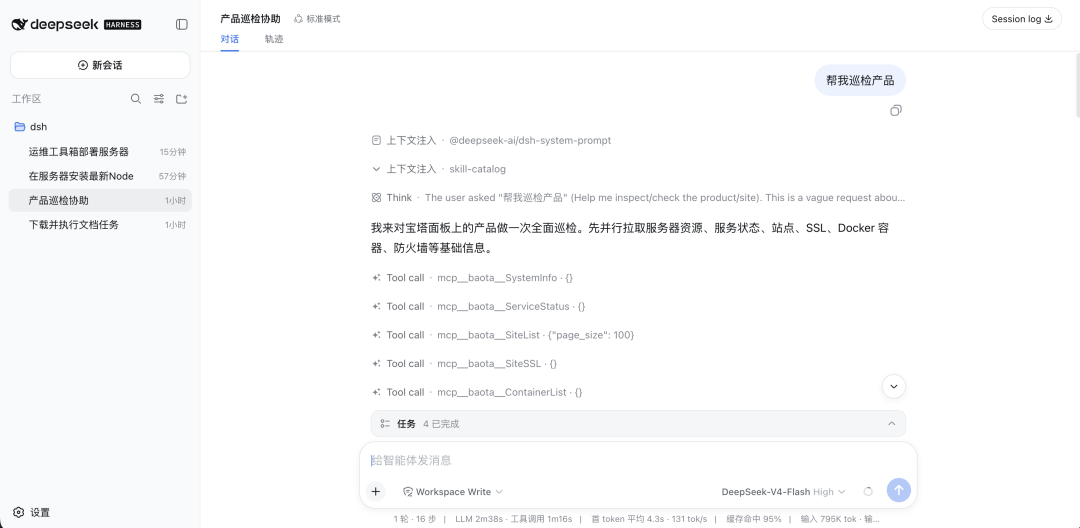Open 设置 at the sidebar bottom

point(32,512)
